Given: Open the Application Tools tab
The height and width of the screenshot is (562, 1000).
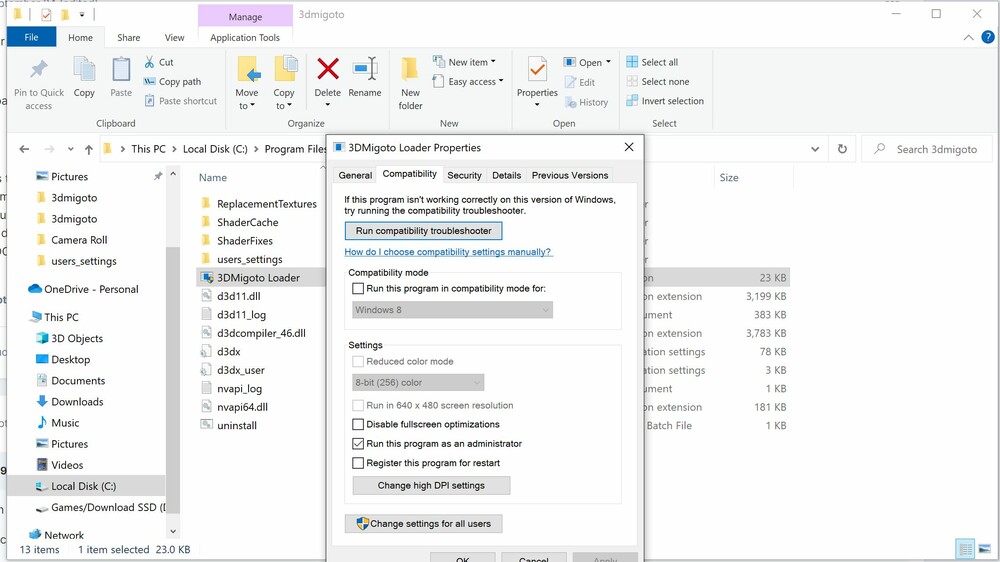Looking at the screenshot, I should coord(245,38).
